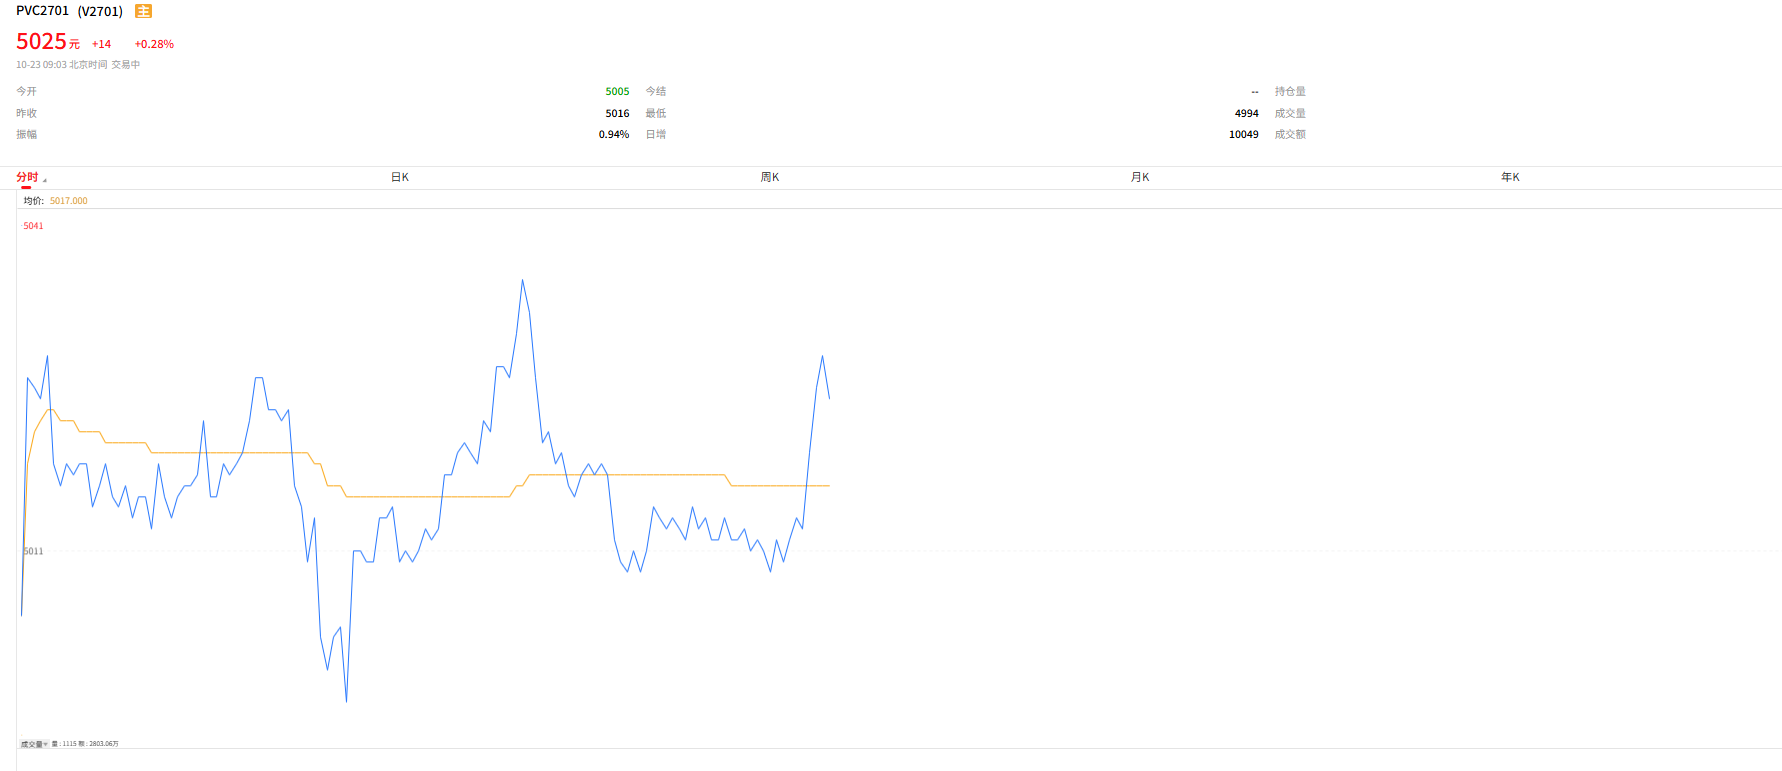Click the latest price 5025元
Image resolution: width=1782 pixels, height=771 pixels.
point(48,41)
